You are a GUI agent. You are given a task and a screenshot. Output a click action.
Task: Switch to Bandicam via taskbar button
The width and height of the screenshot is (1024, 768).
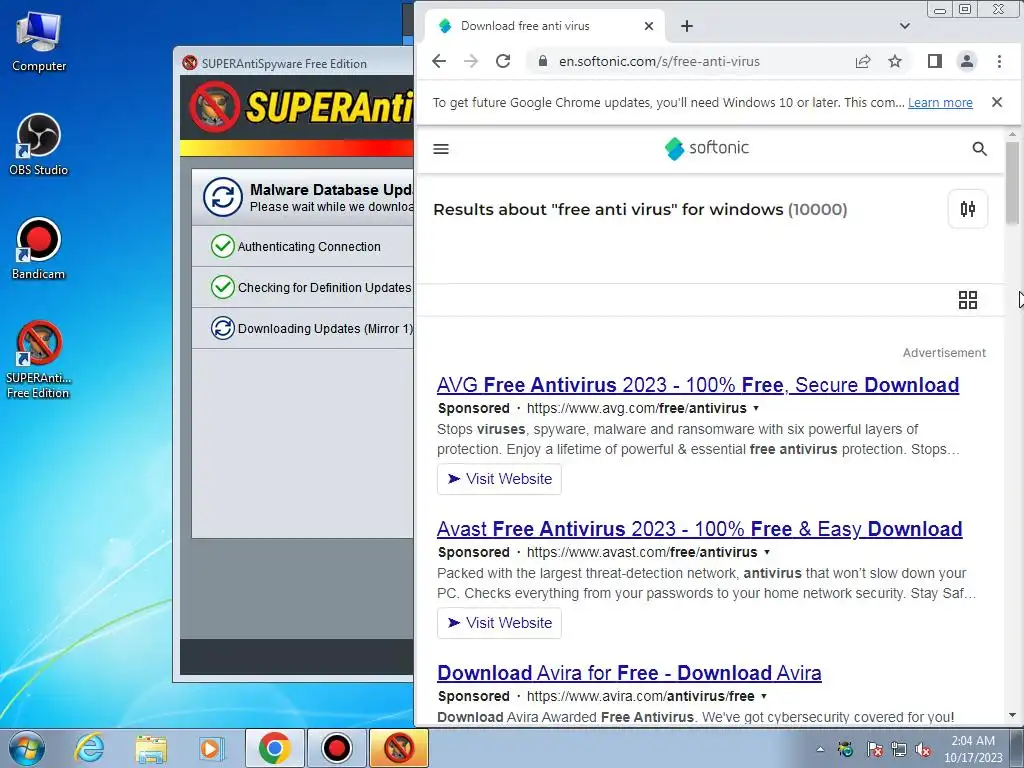[336, 748]
